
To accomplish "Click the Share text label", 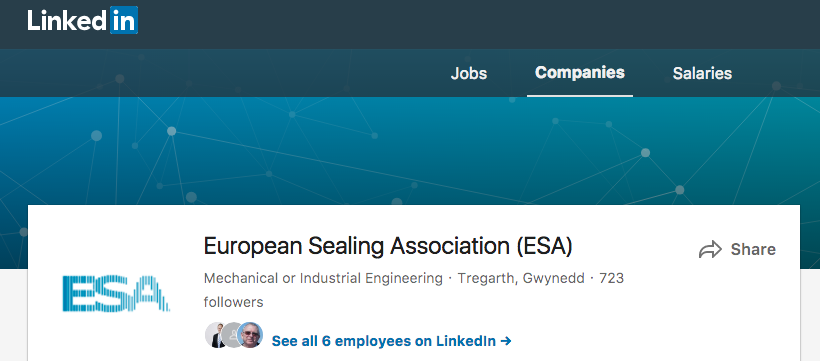I will (x=753, y=250).
